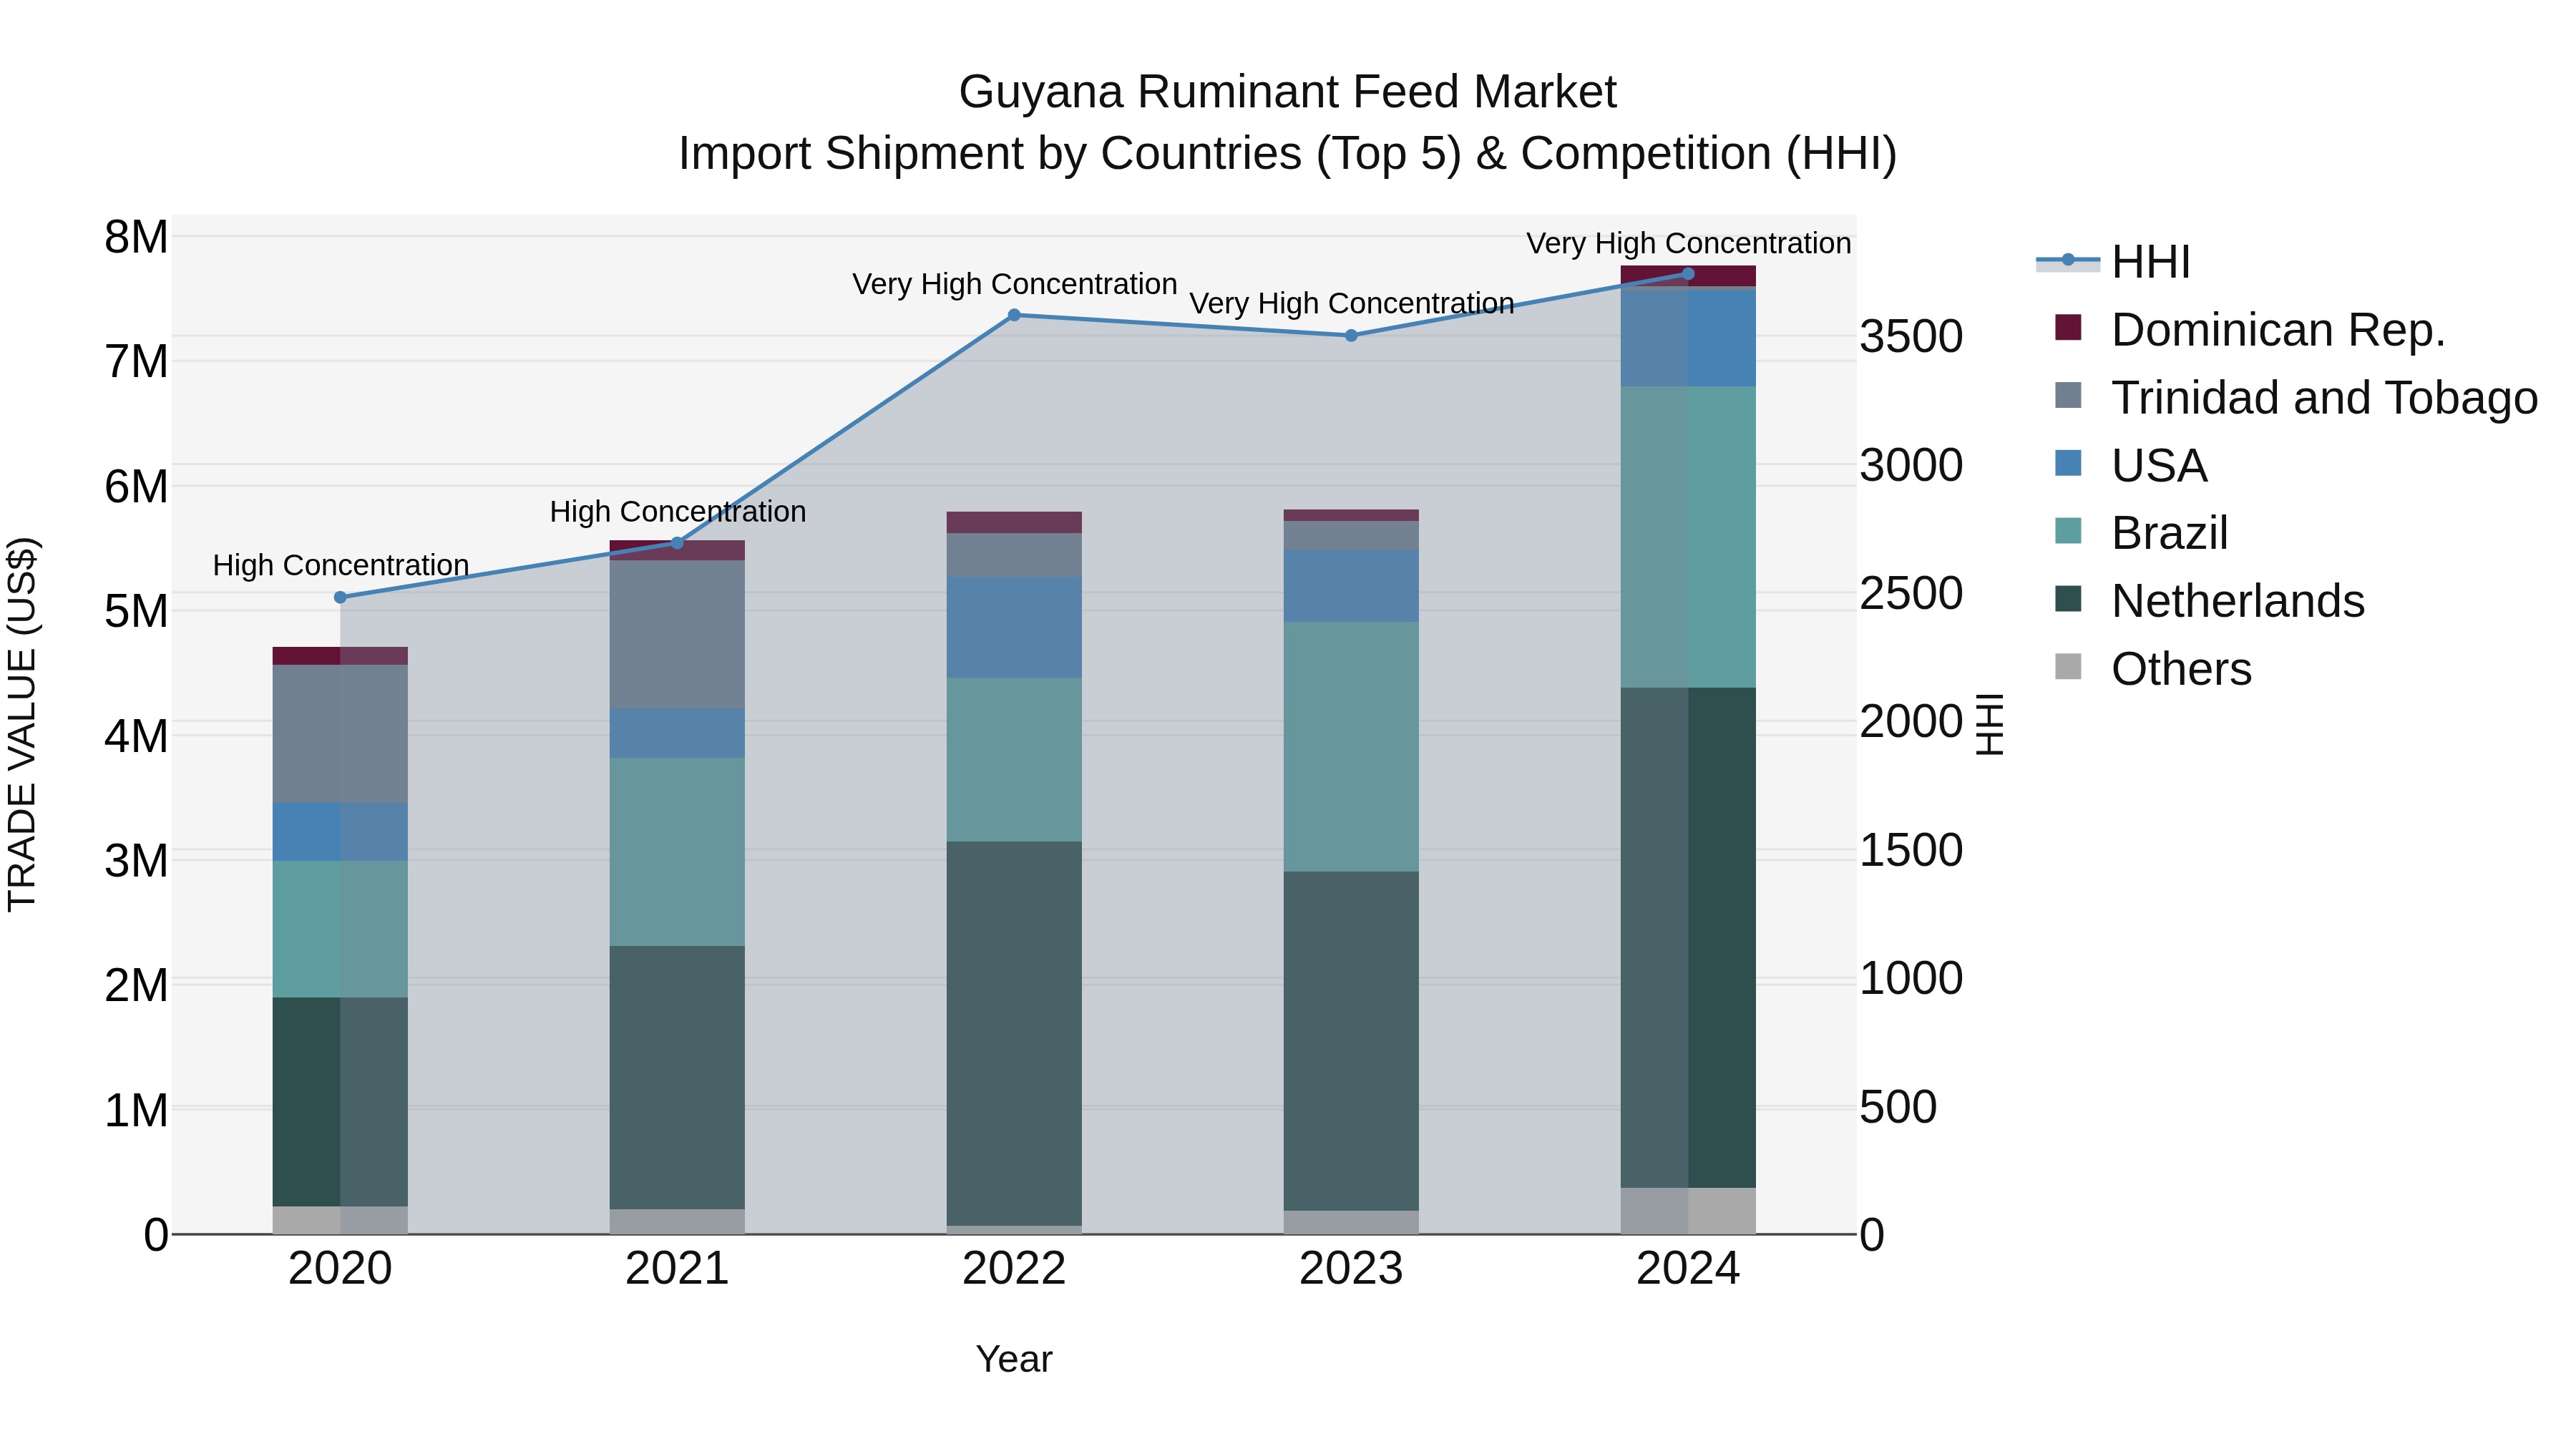
Task: Click the 2024 Others bar segment
Action: (x=1688, y=1211)
